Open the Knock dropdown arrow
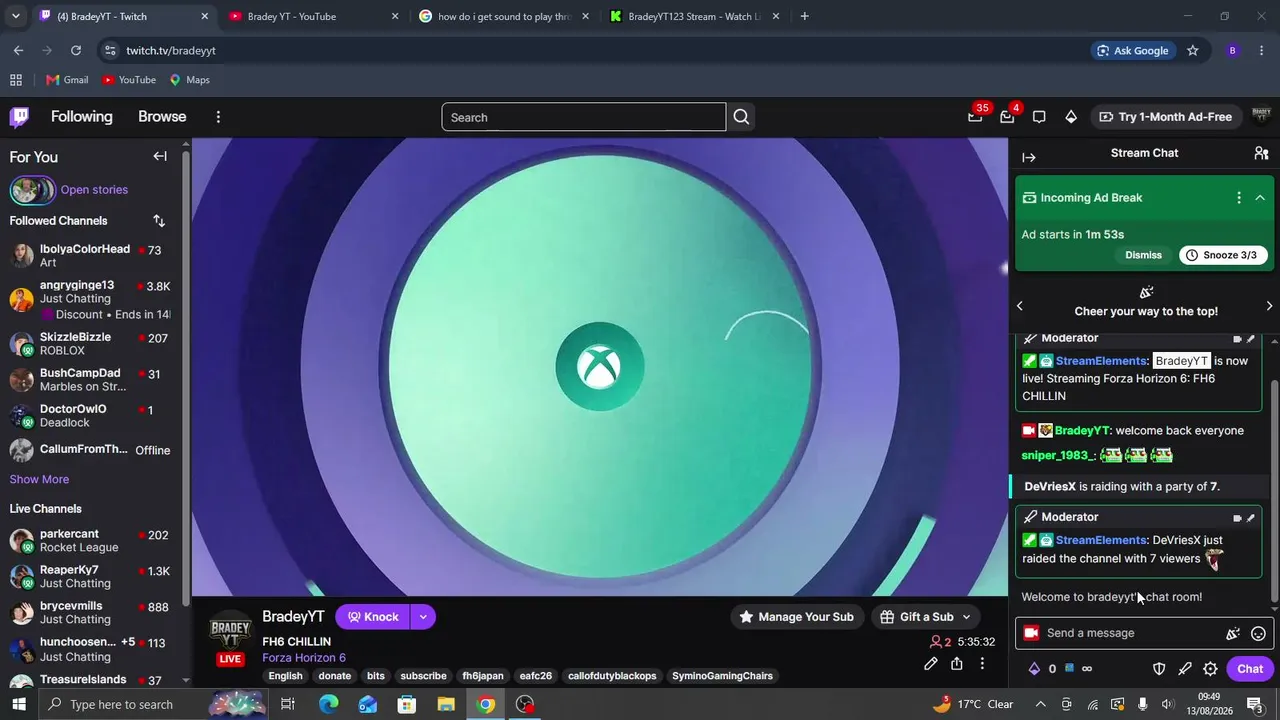The width and height of the screenshot is (1280, 720). pyautogui.click(x=423, y=617)
